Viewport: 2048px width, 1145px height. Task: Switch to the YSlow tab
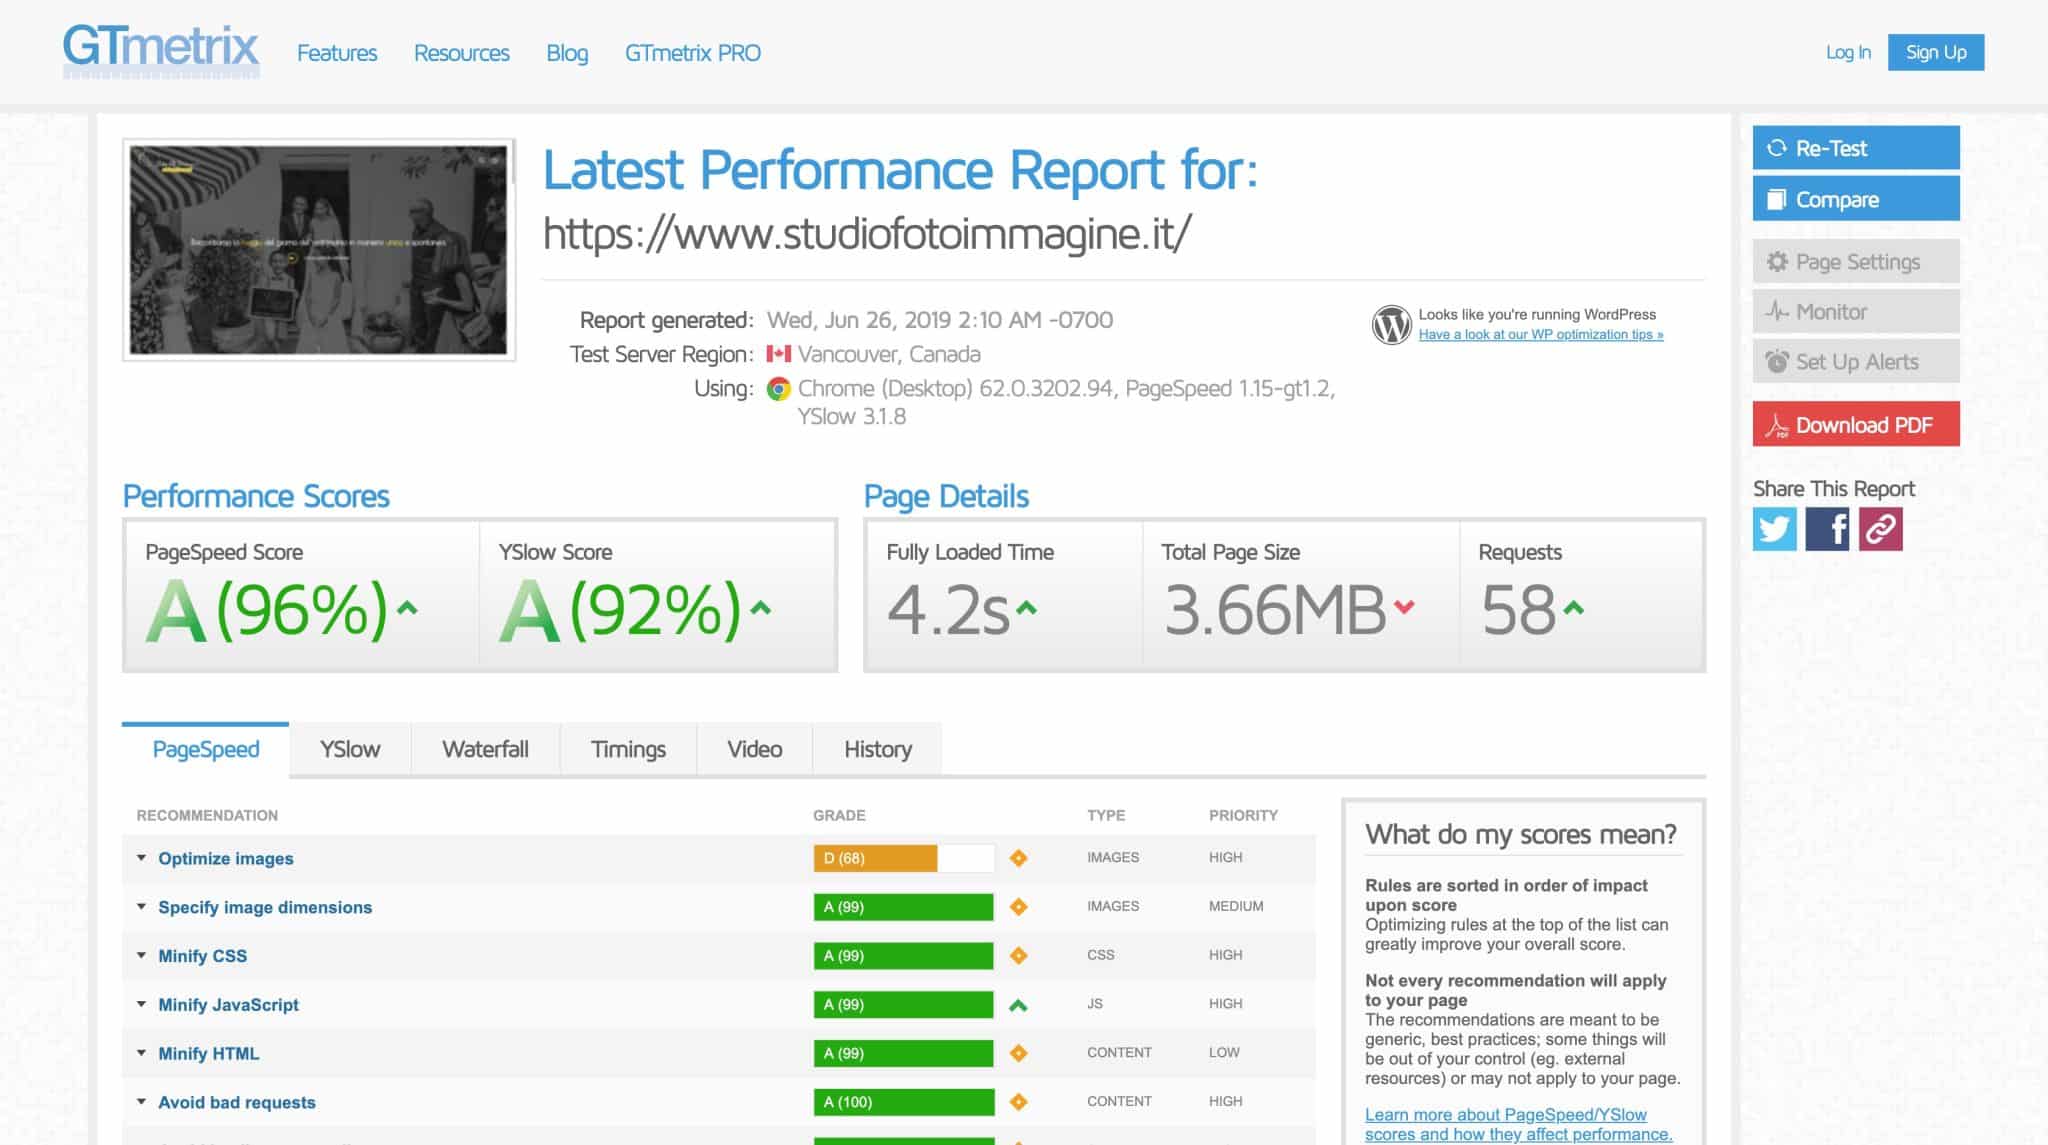[x=350, y=749]
